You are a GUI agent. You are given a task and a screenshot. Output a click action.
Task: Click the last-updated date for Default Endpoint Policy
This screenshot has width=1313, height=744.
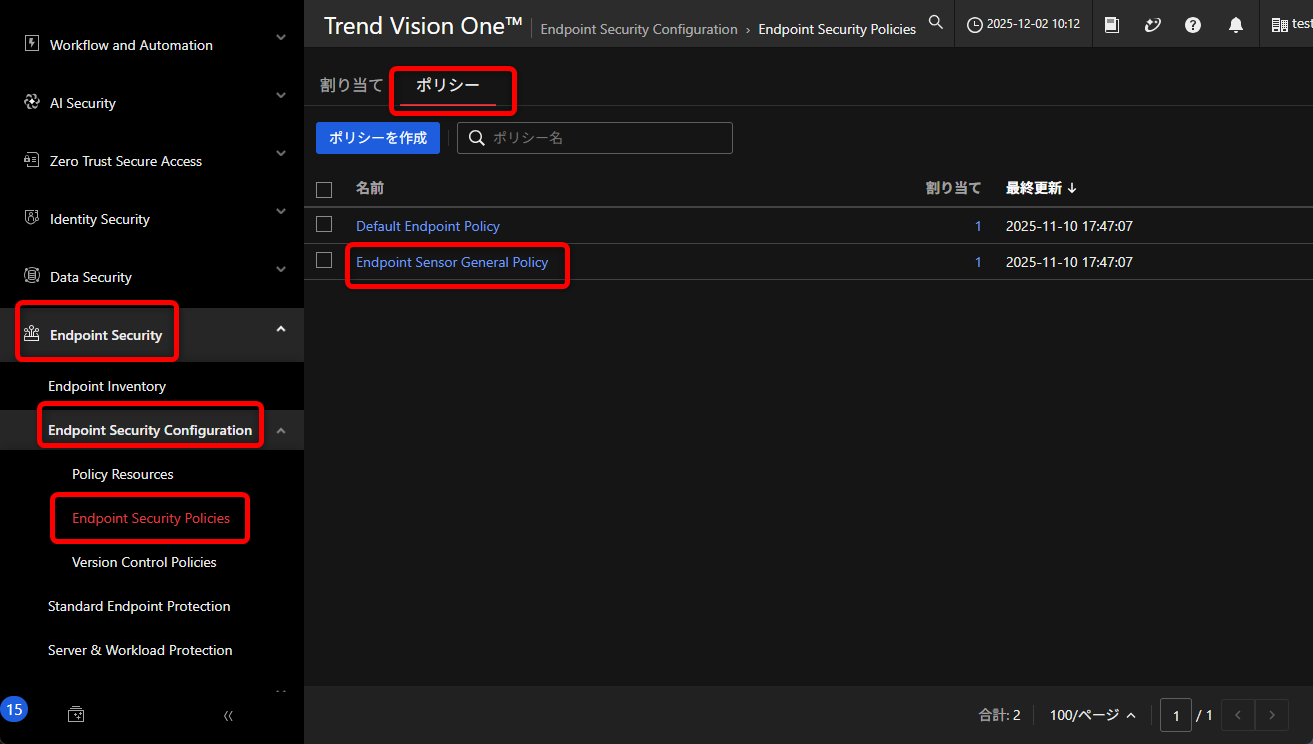point(1069,226)
